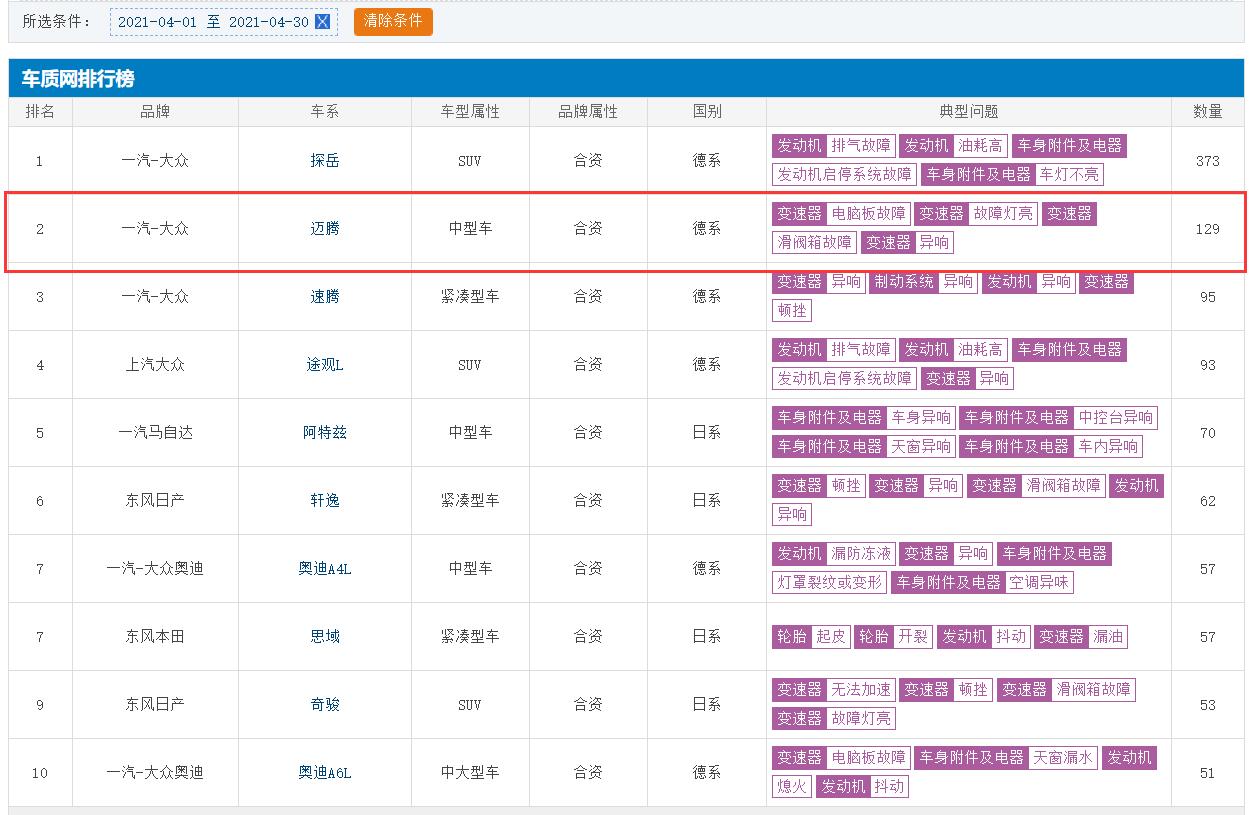Click the 清除条件 button
1252x815 pixels.
(393, 21)
